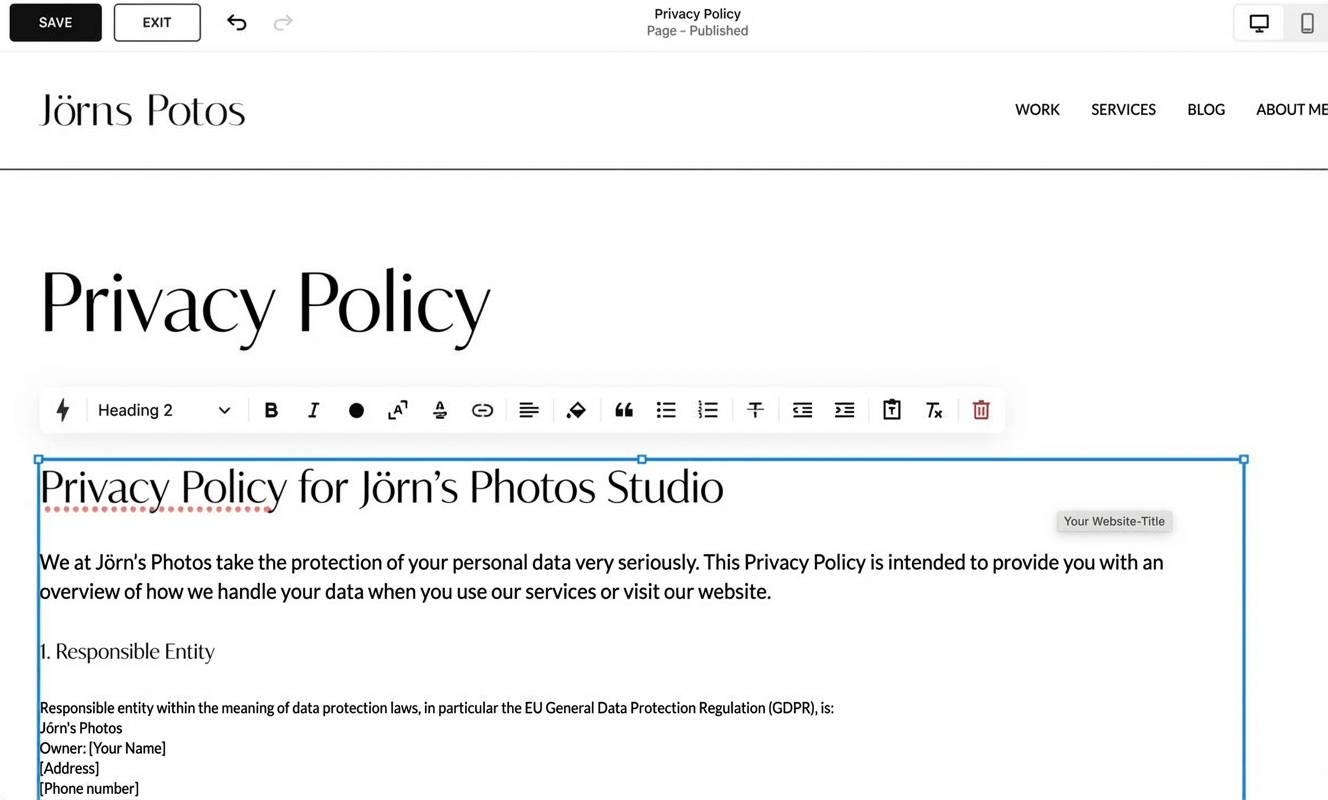Open the highlight color options
Viewport: 1328px width, 800px height.
click(x=576, y=410)
